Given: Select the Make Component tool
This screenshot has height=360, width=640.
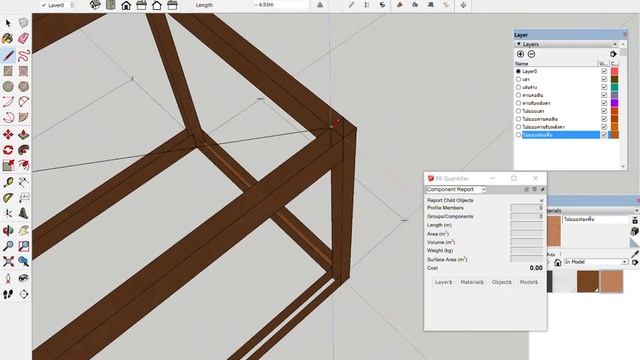Looking at the screenshot, I should click(x=24, y=23).
